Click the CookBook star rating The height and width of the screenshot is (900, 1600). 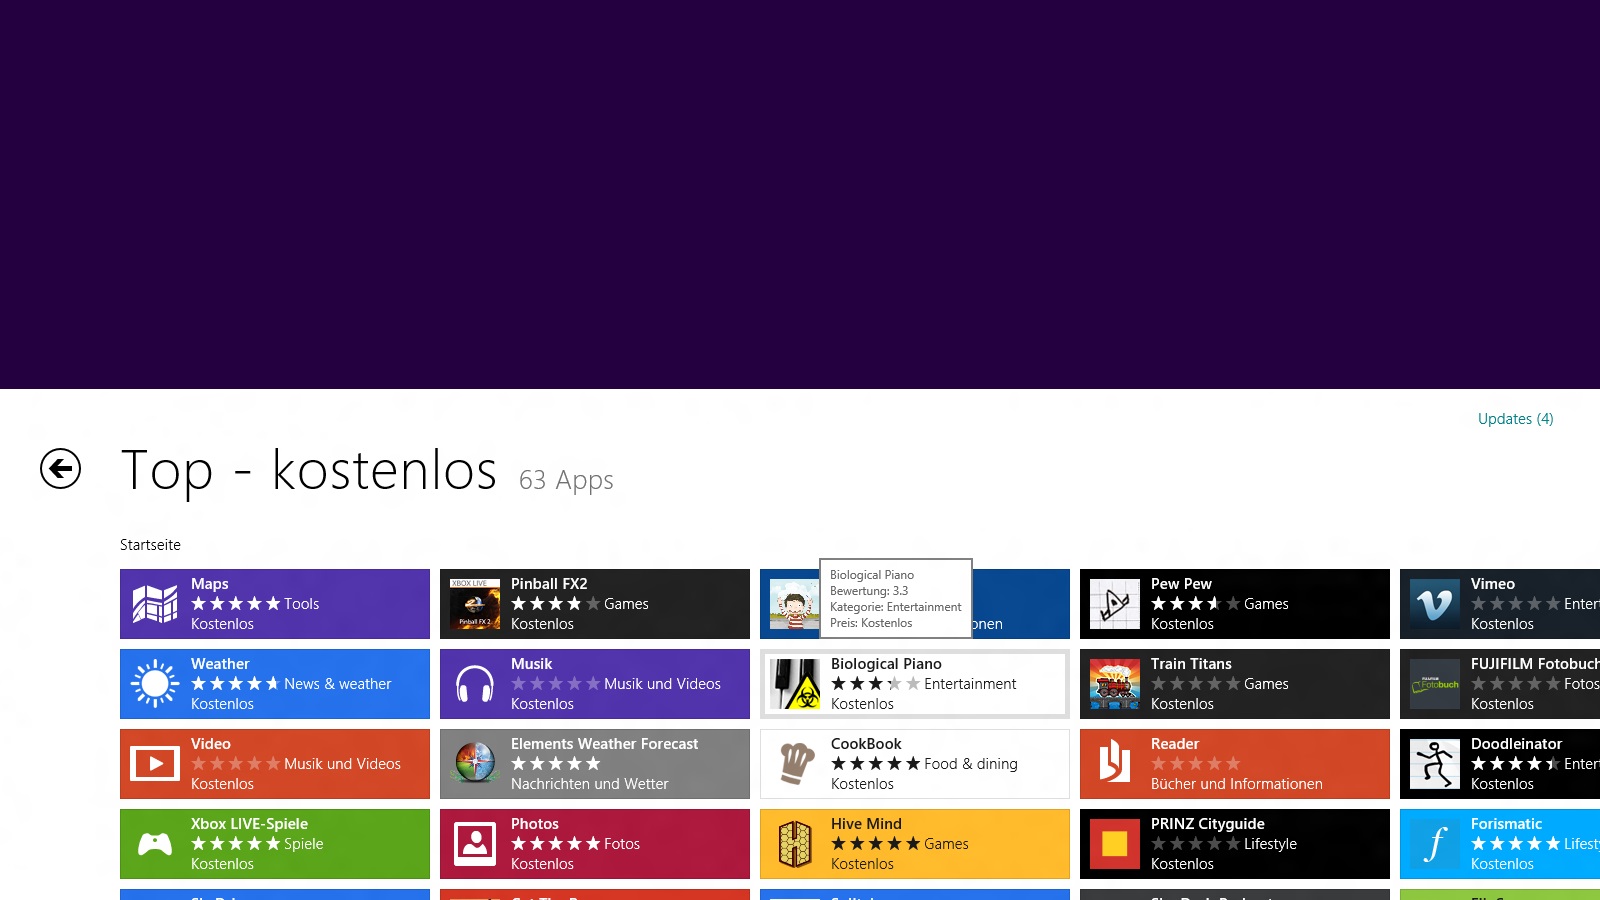click(875, 764)
